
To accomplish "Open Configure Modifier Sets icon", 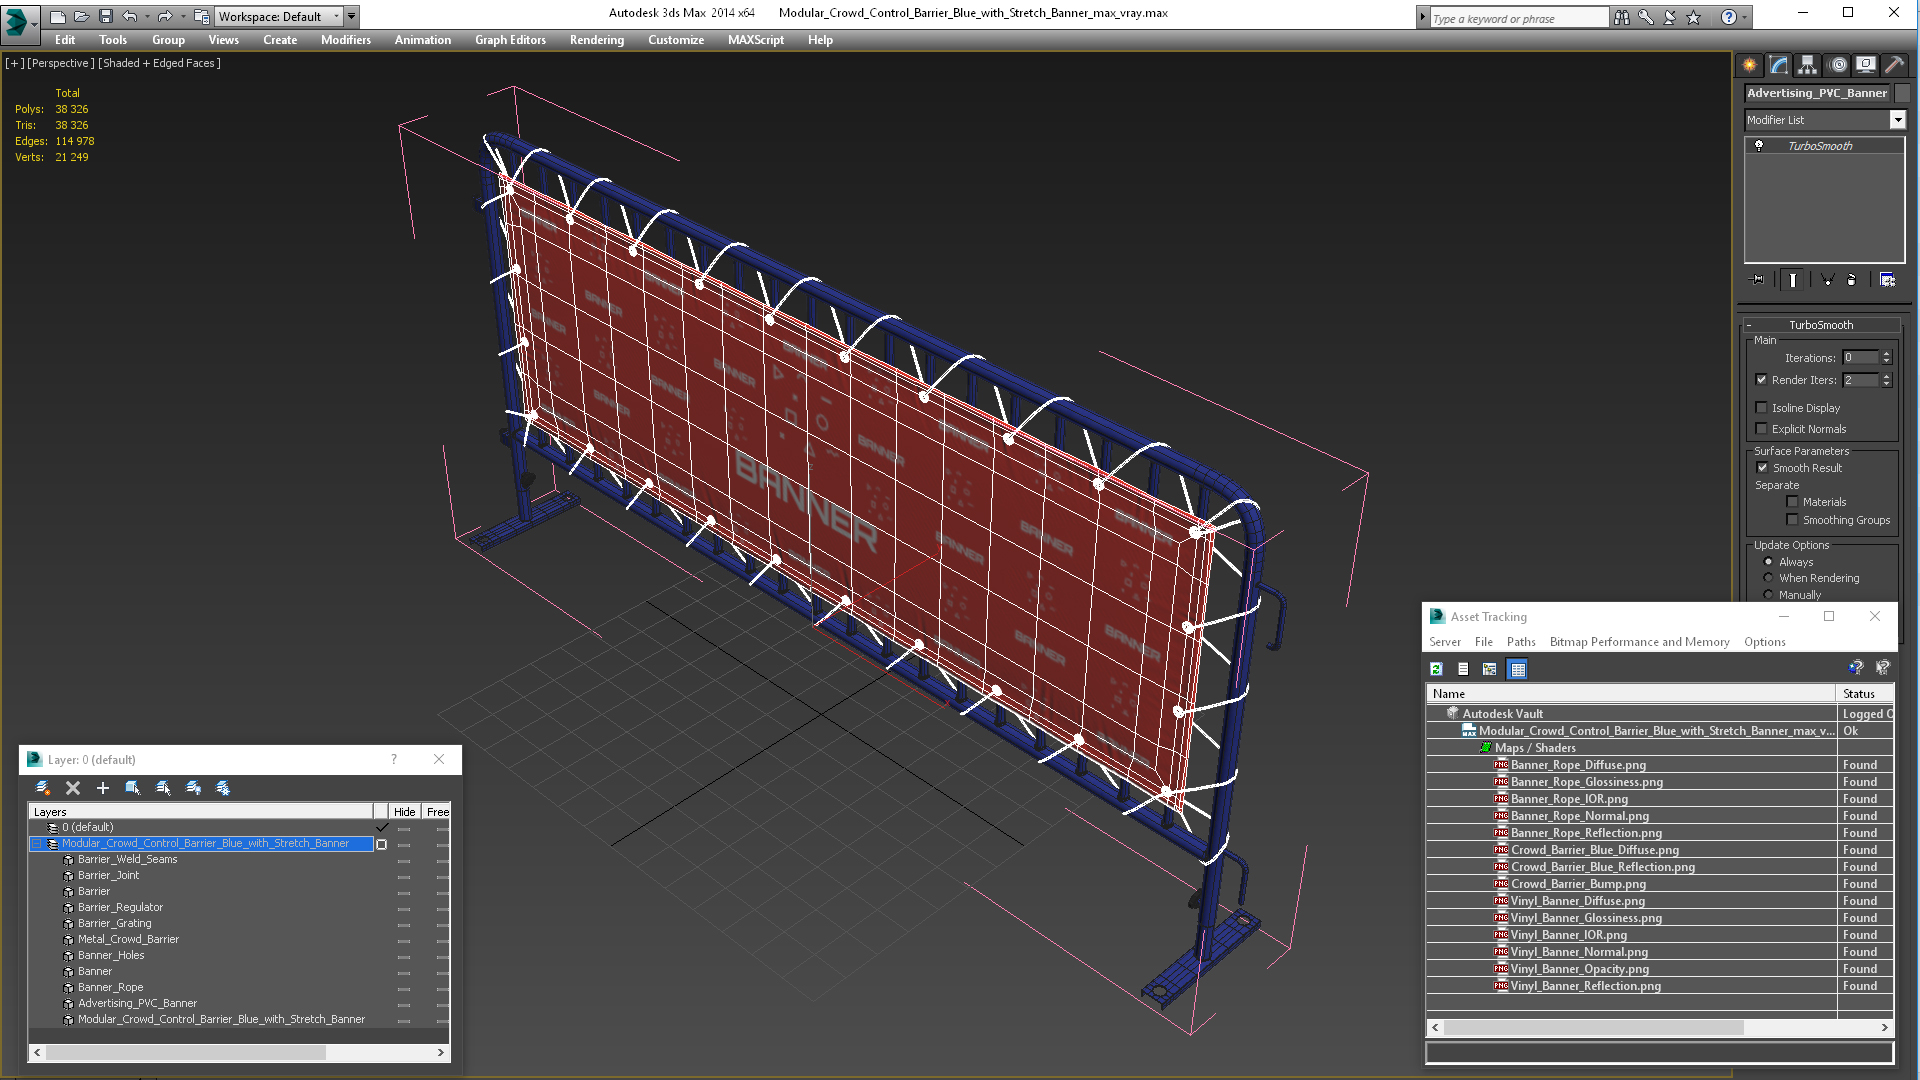I will (x=1887, y=280).
